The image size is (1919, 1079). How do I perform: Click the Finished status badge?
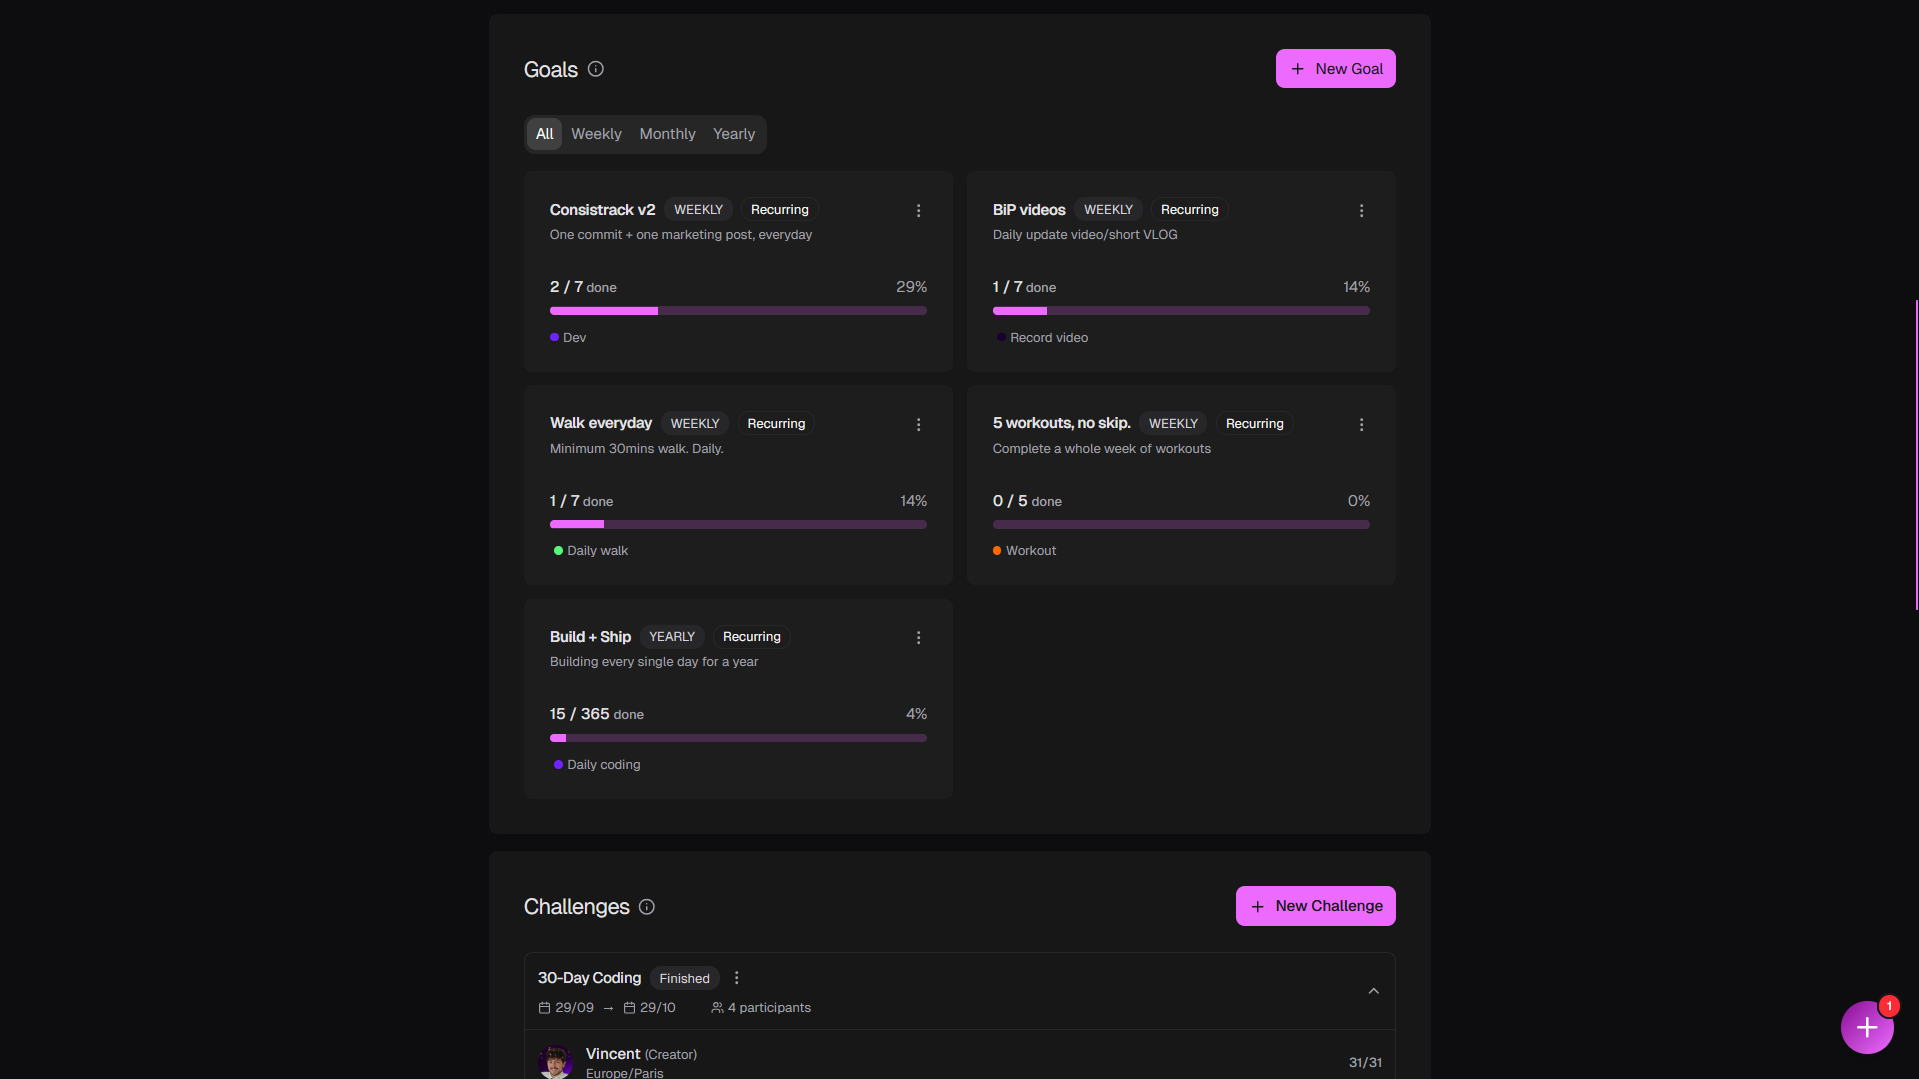[x=684, y=979]
